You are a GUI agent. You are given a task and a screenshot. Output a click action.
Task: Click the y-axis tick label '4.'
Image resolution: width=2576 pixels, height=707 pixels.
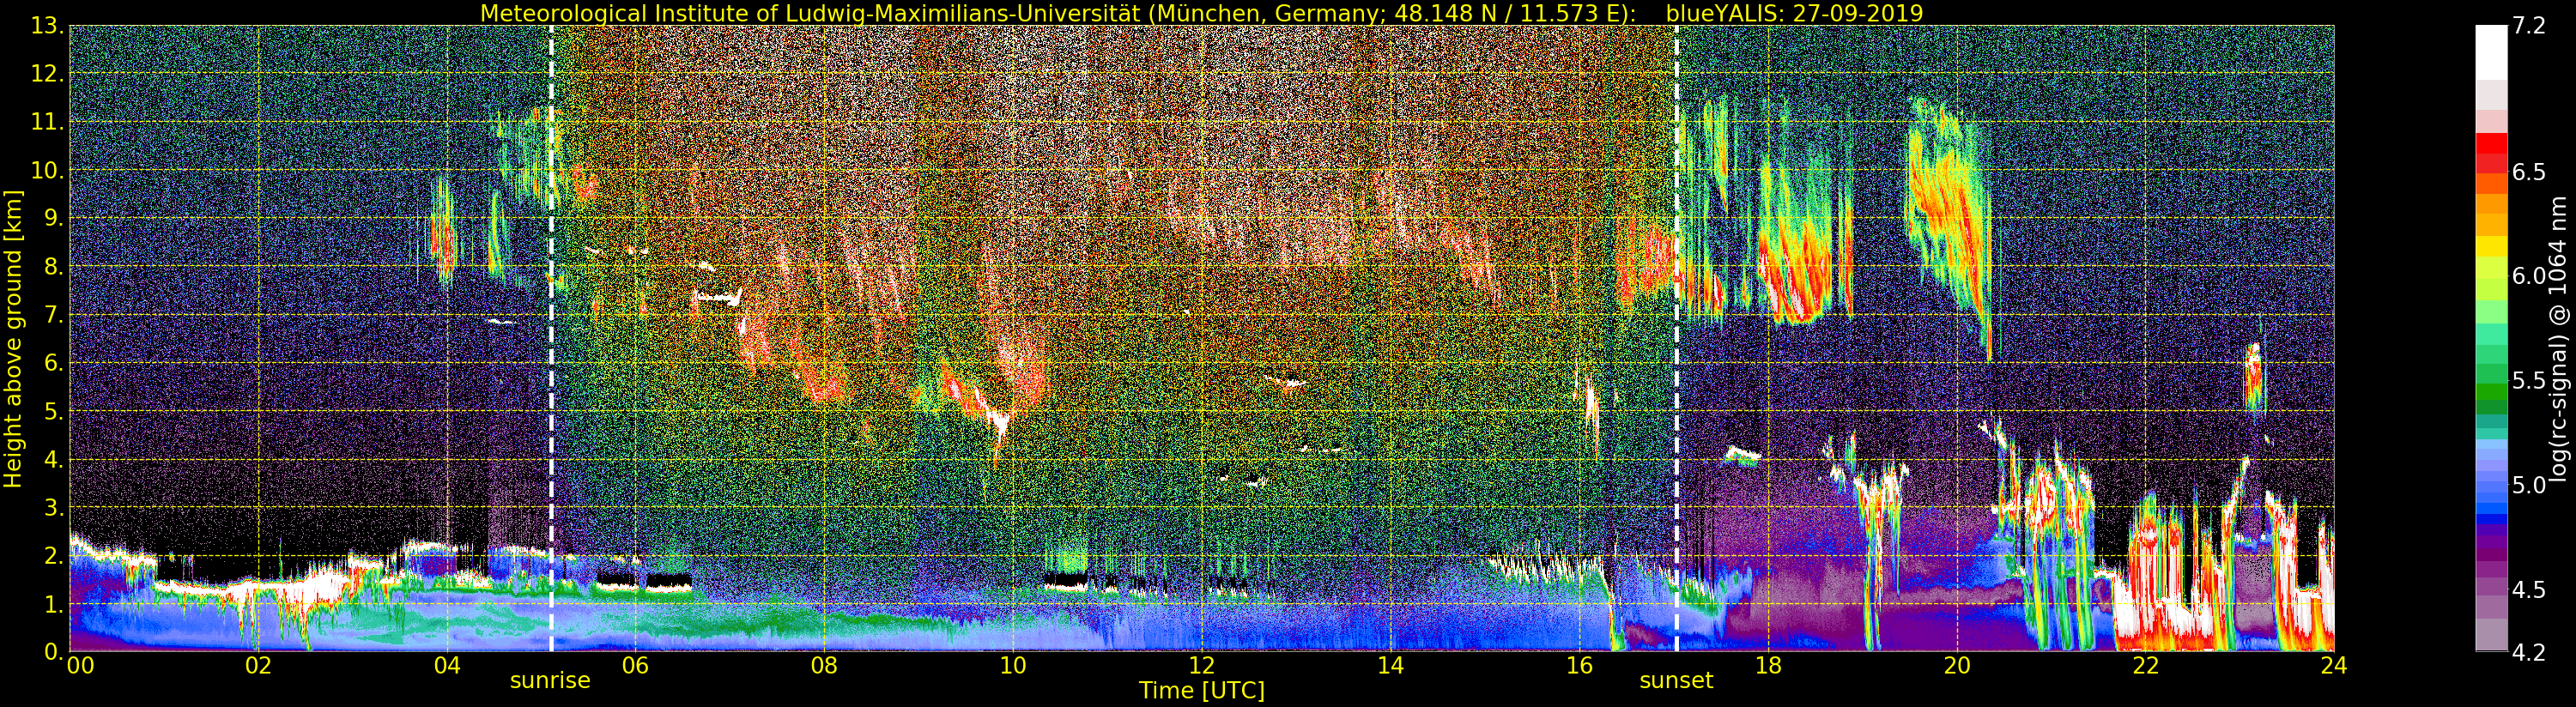click(x=54, y=459)
